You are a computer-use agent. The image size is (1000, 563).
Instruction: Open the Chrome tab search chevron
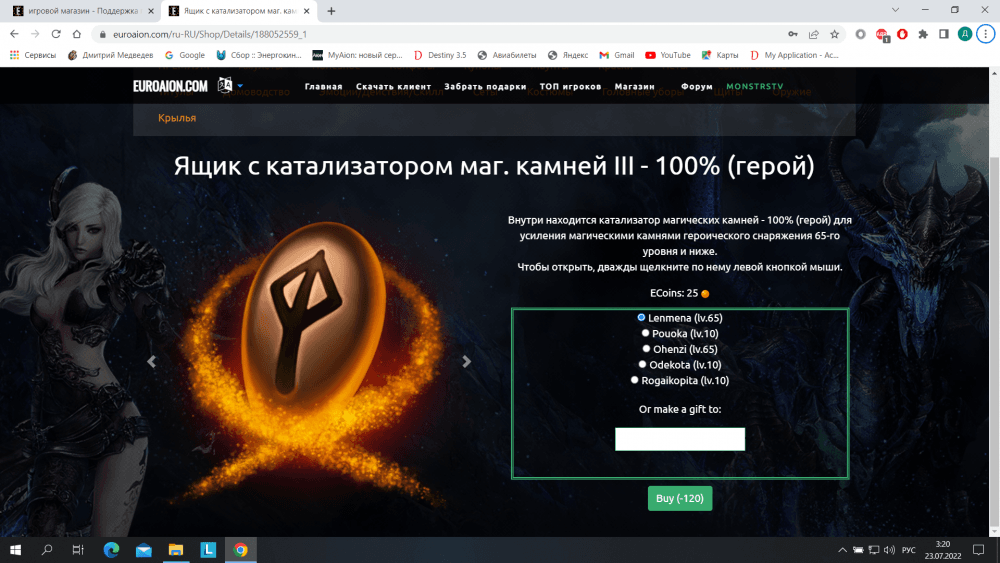click(x=895, y=10)
